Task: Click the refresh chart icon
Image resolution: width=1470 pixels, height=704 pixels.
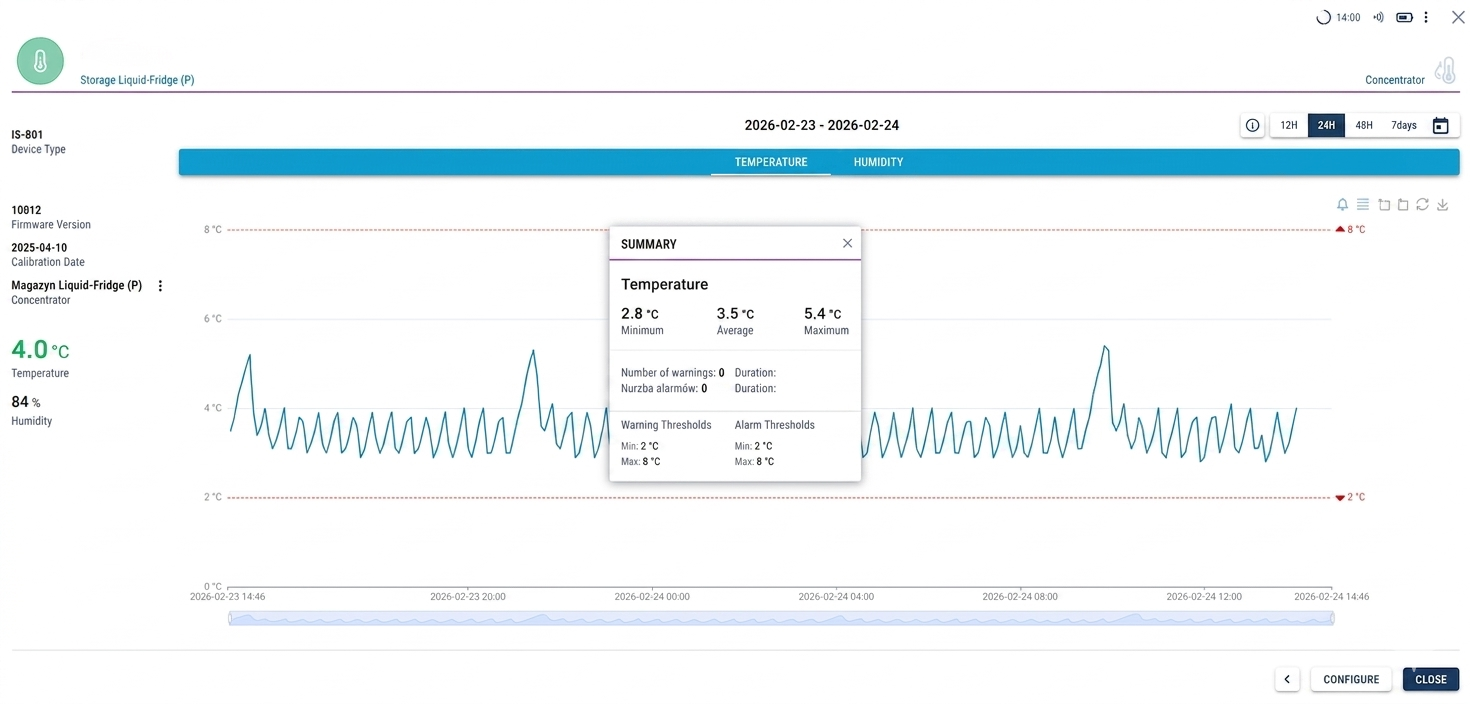Action: [x=1422, y=205]
